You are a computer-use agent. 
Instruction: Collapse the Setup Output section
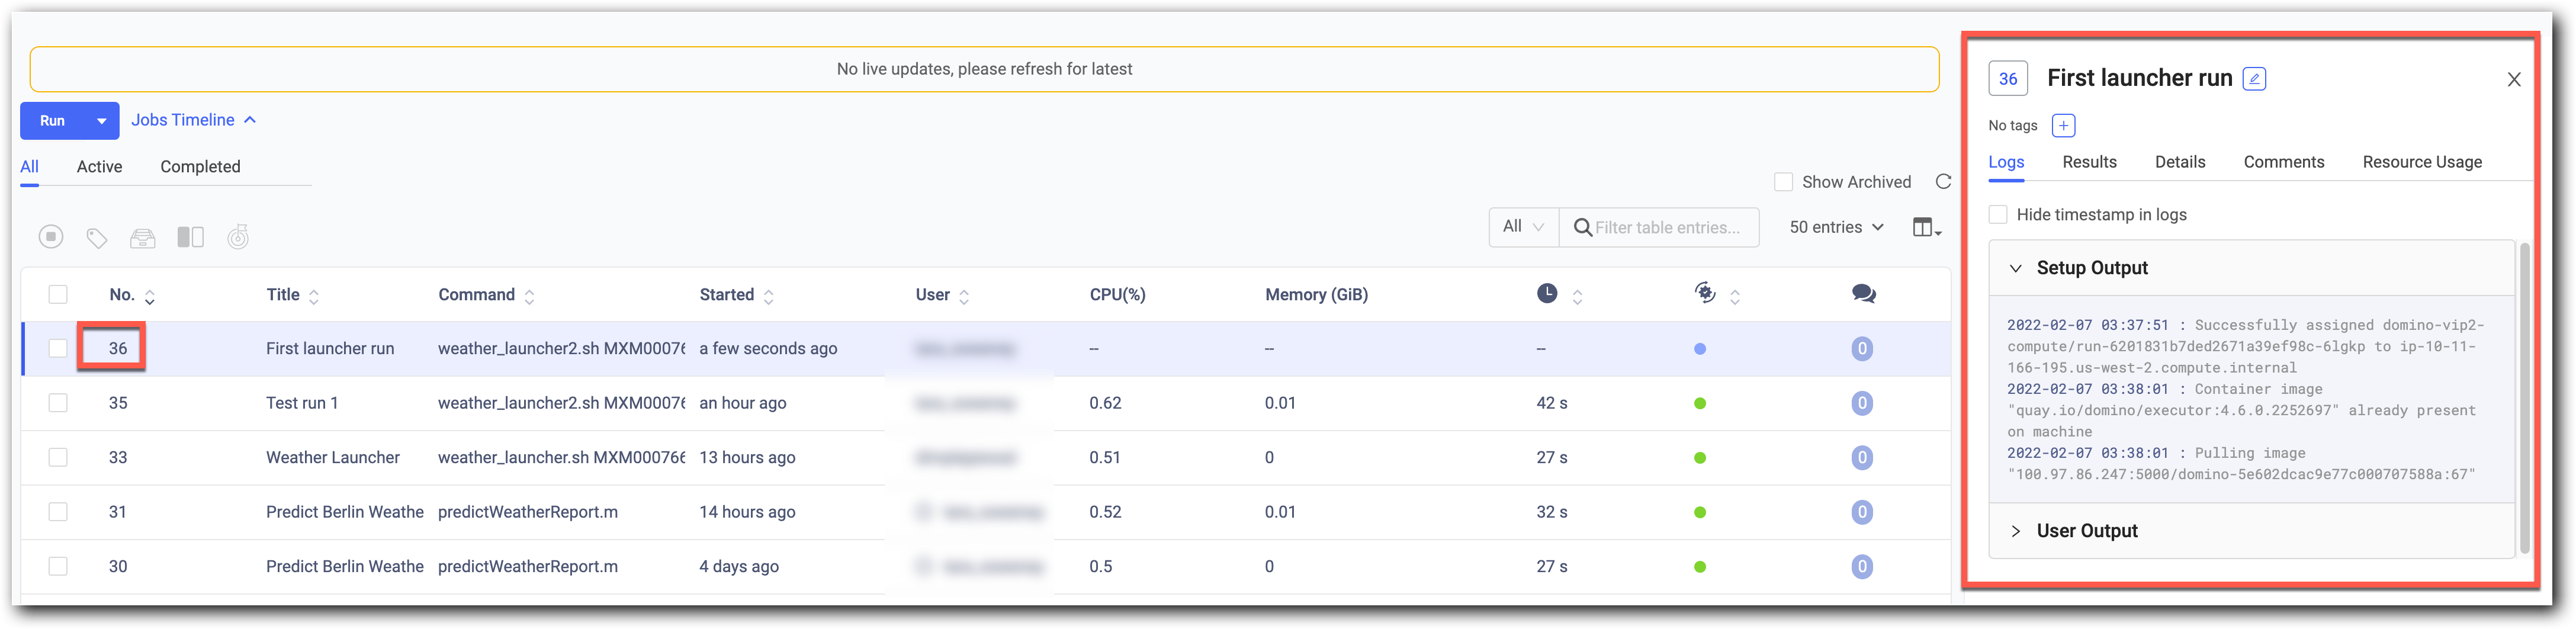pos(2016,269)
